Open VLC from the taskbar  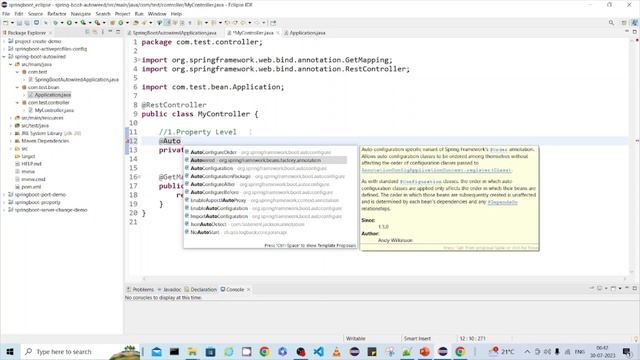[x=336, y=351]
